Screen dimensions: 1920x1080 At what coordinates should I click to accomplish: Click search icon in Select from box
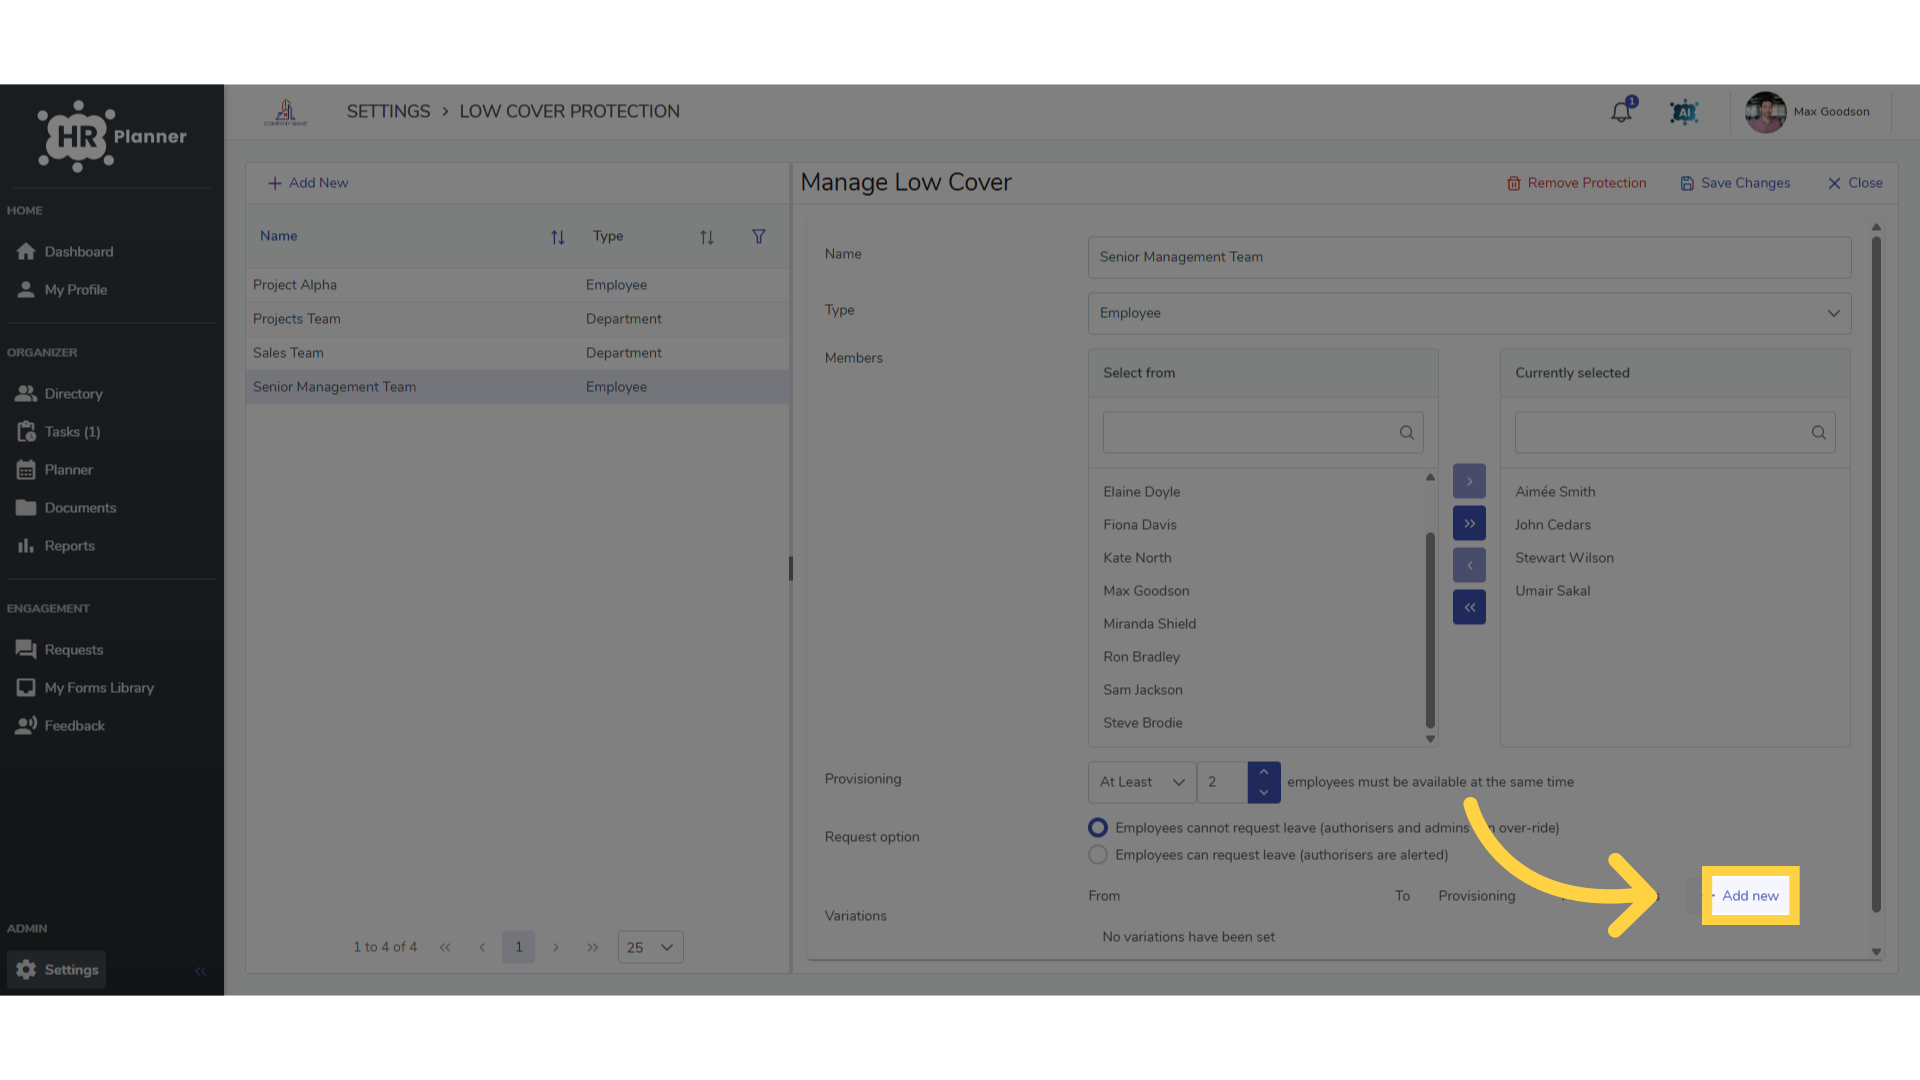(1406, 433)
